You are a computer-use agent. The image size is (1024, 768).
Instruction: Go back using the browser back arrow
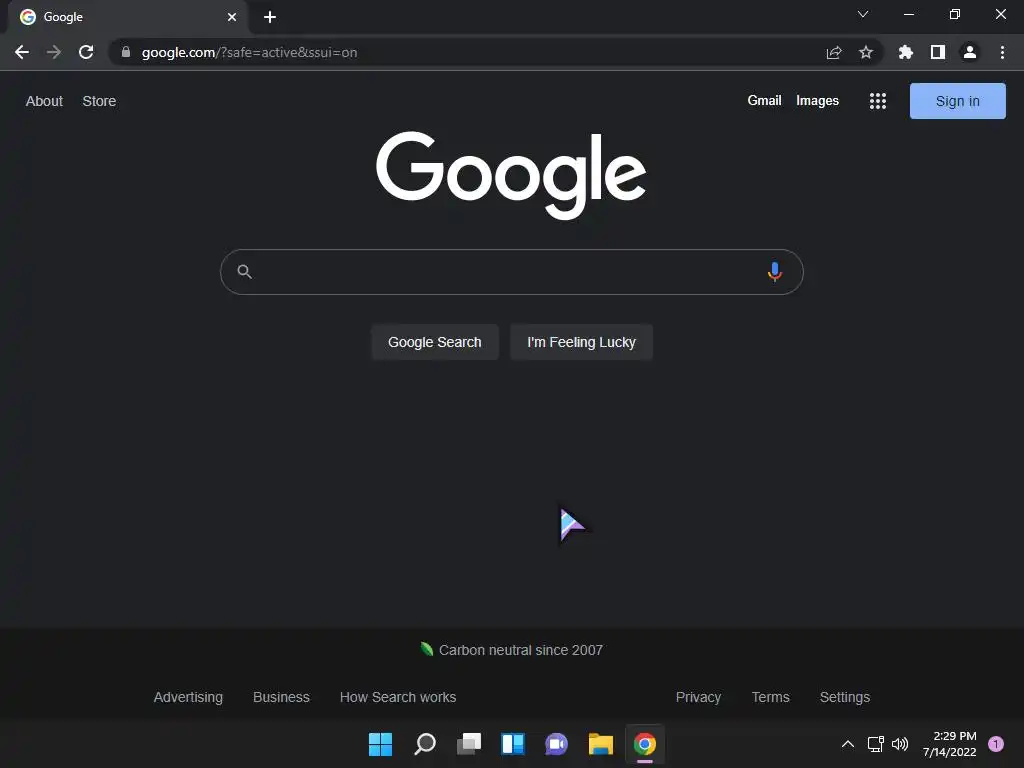pos(22,52)
